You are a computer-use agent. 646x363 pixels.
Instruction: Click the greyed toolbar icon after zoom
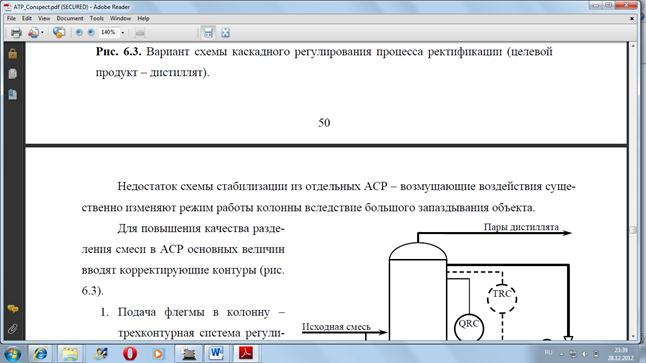click(x=140, y=33)
